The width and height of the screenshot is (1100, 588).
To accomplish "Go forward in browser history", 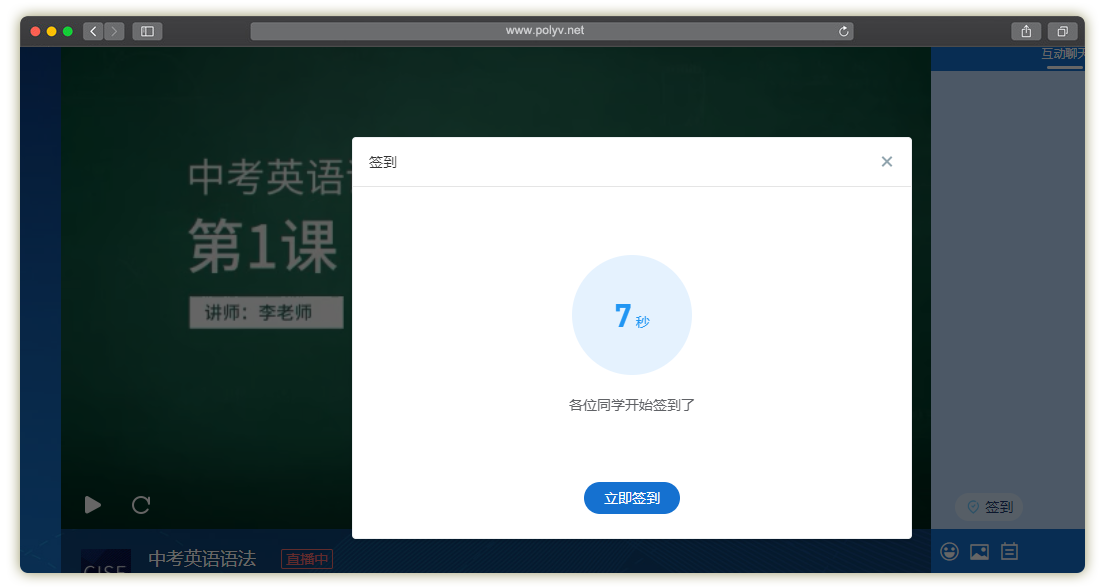I will click(114, 31).
